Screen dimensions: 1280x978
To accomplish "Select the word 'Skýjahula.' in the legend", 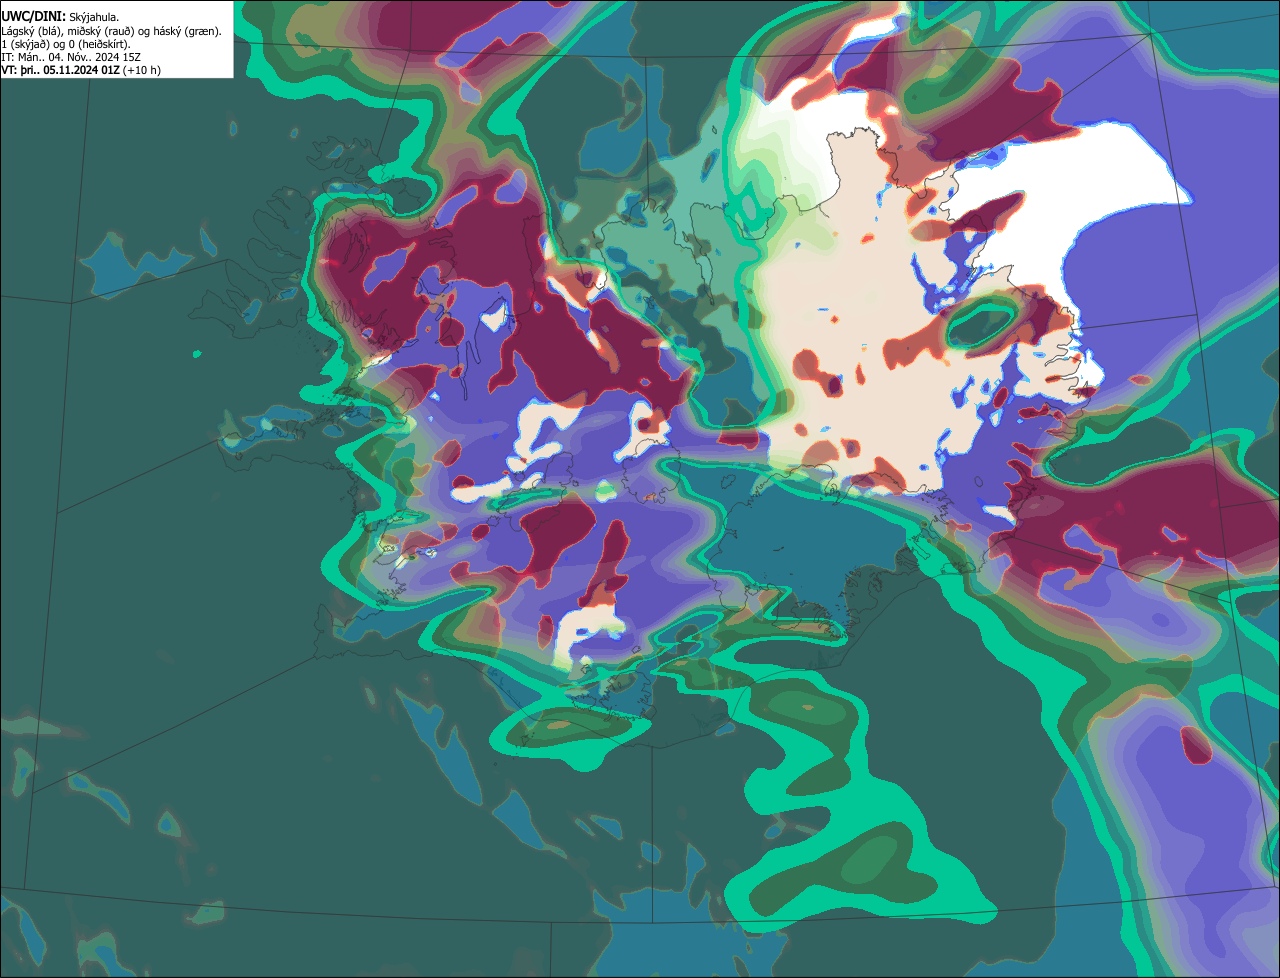I will tap(94, 18).
